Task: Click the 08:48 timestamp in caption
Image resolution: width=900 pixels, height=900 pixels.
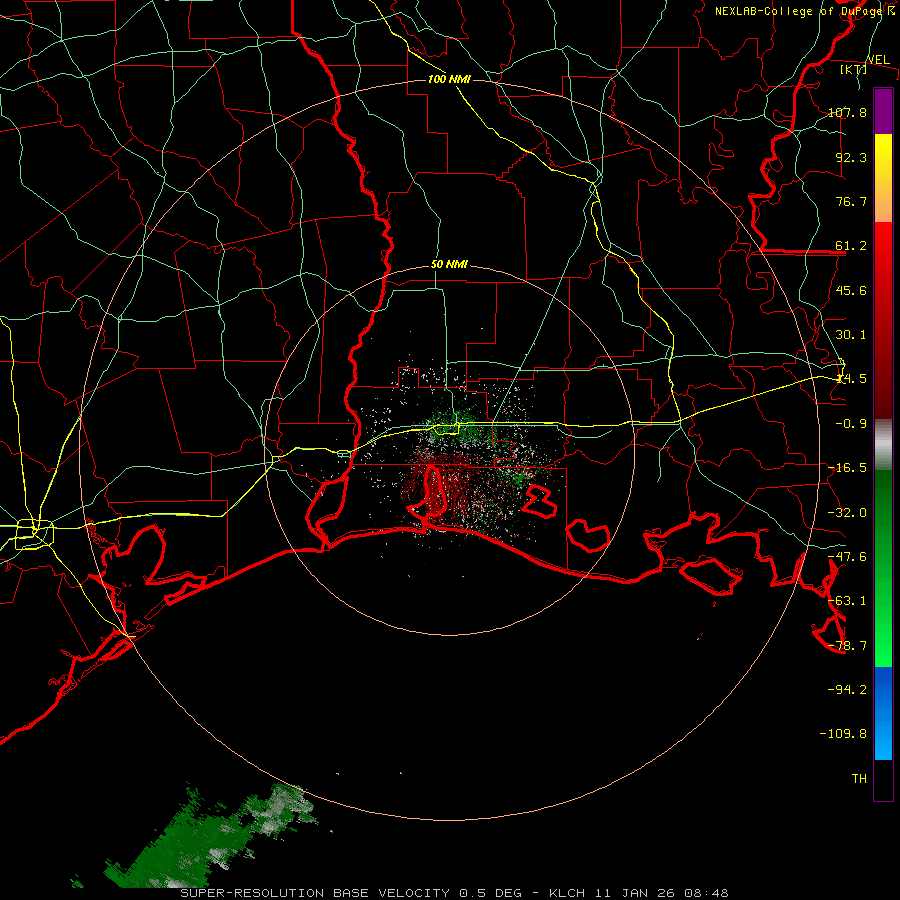Action: (706, 893)
